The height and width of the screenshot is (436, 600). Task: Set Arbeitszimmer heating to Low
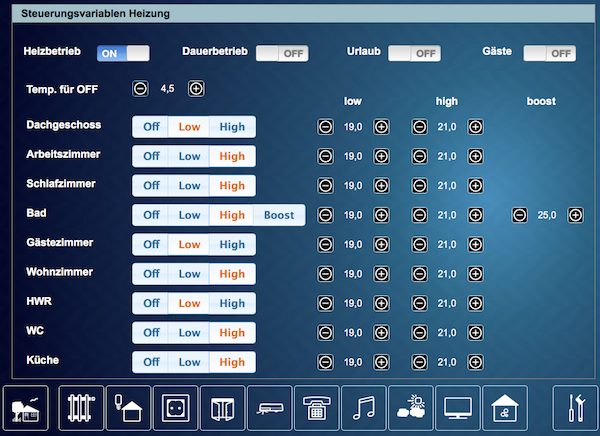point(189,156)
